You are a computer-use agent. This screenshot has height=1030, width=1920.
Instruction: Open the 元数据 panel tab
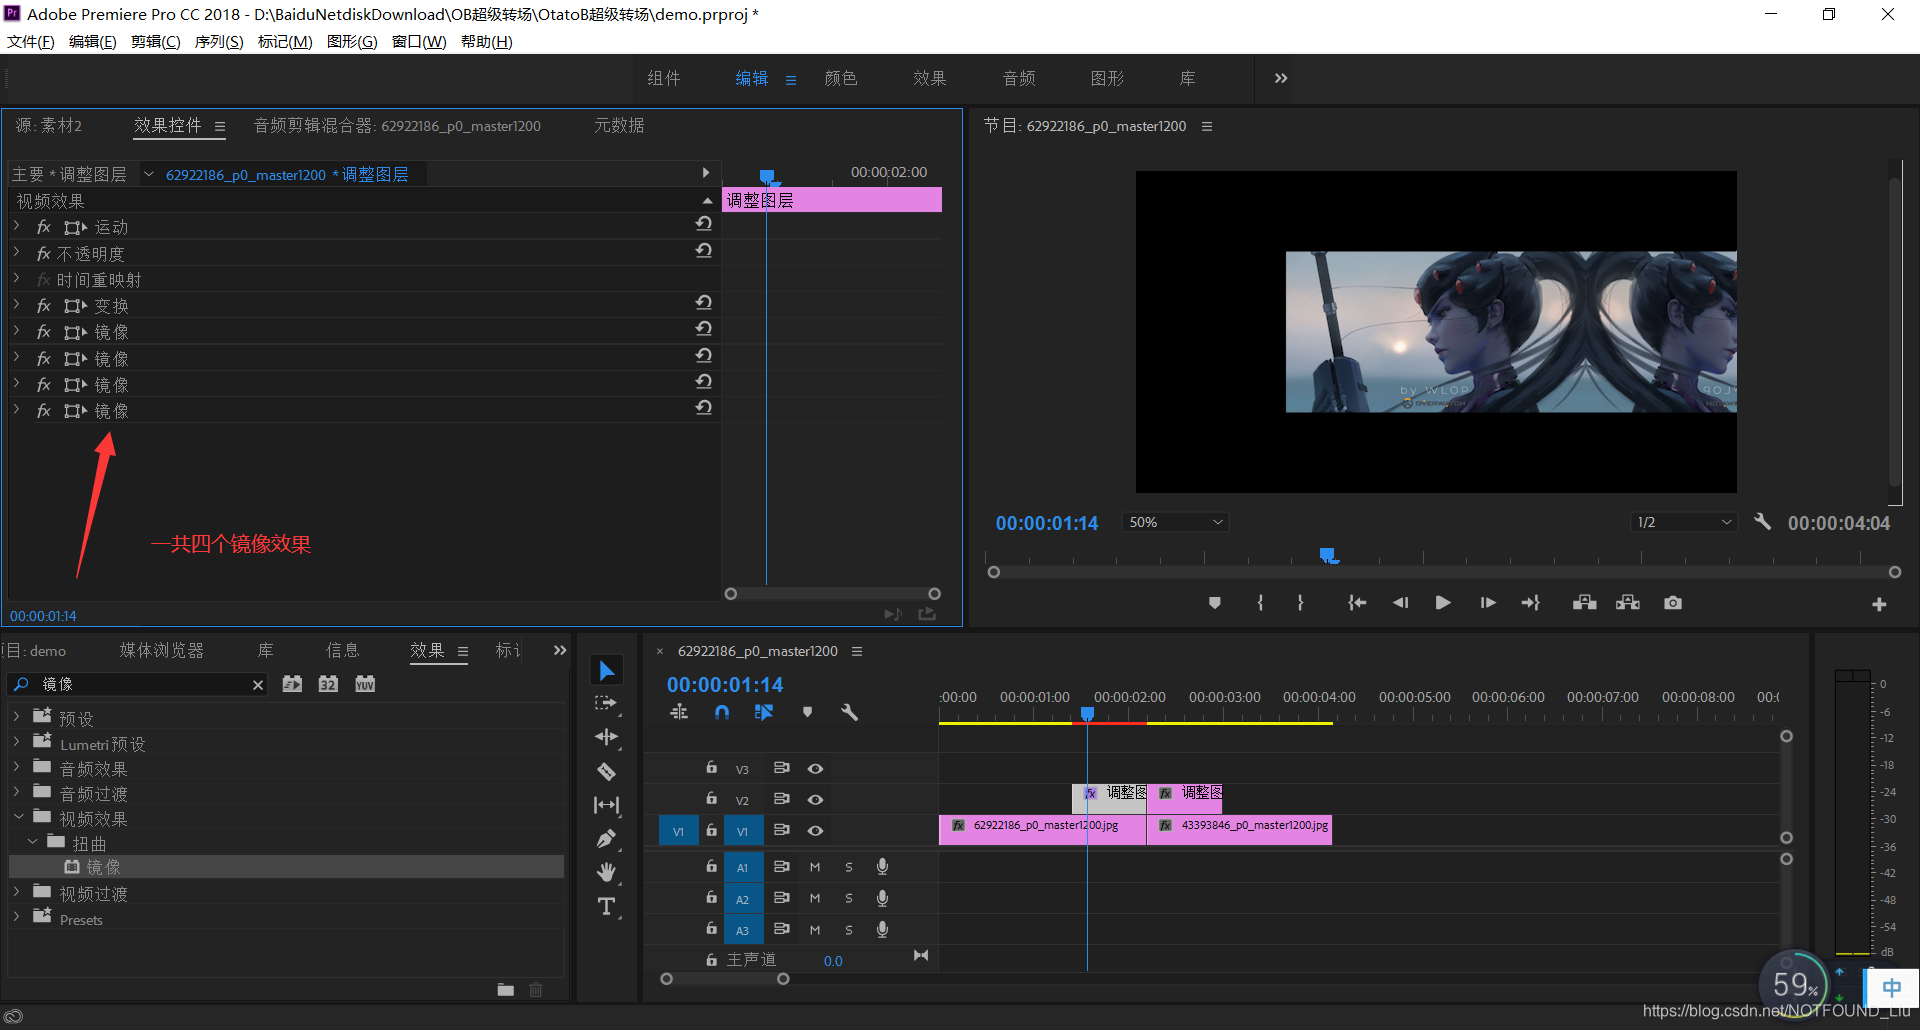[x=619, y=126]
